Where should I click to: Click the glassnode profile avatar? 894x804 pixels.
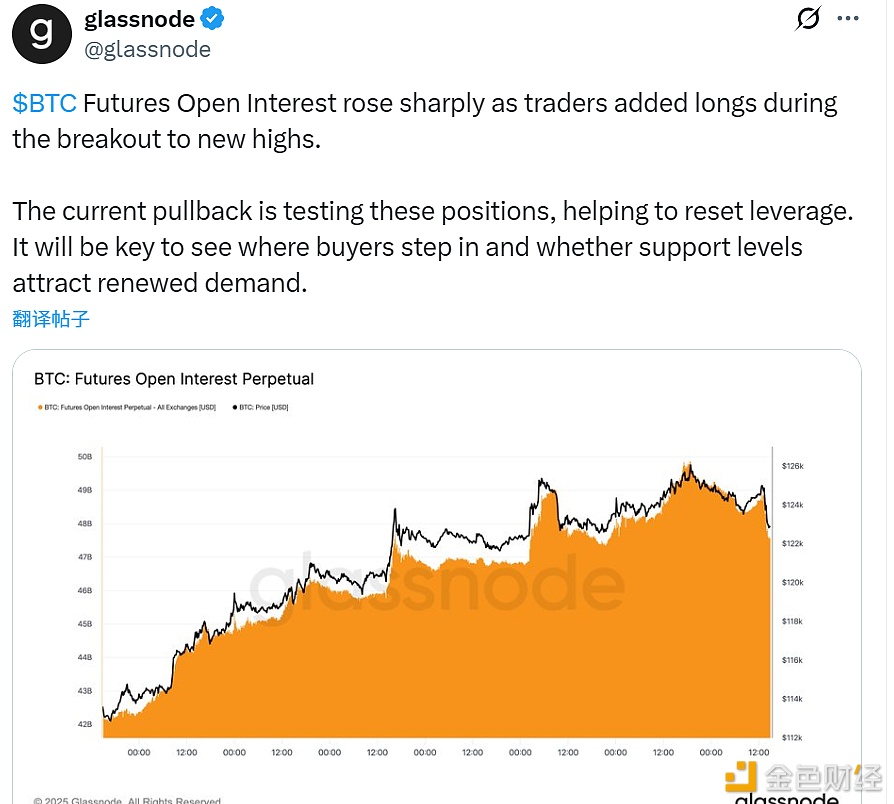(42, 33)
